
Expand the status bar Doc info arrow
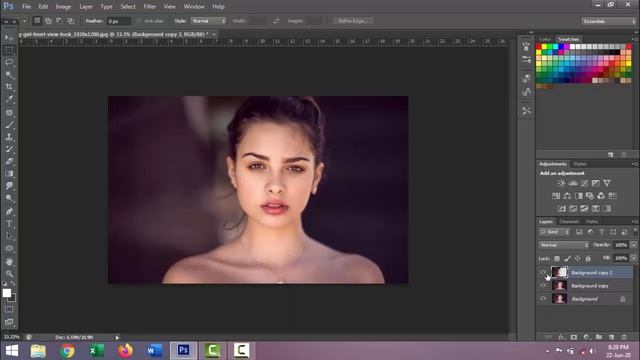pyautogui.click(x=117, y=338)
